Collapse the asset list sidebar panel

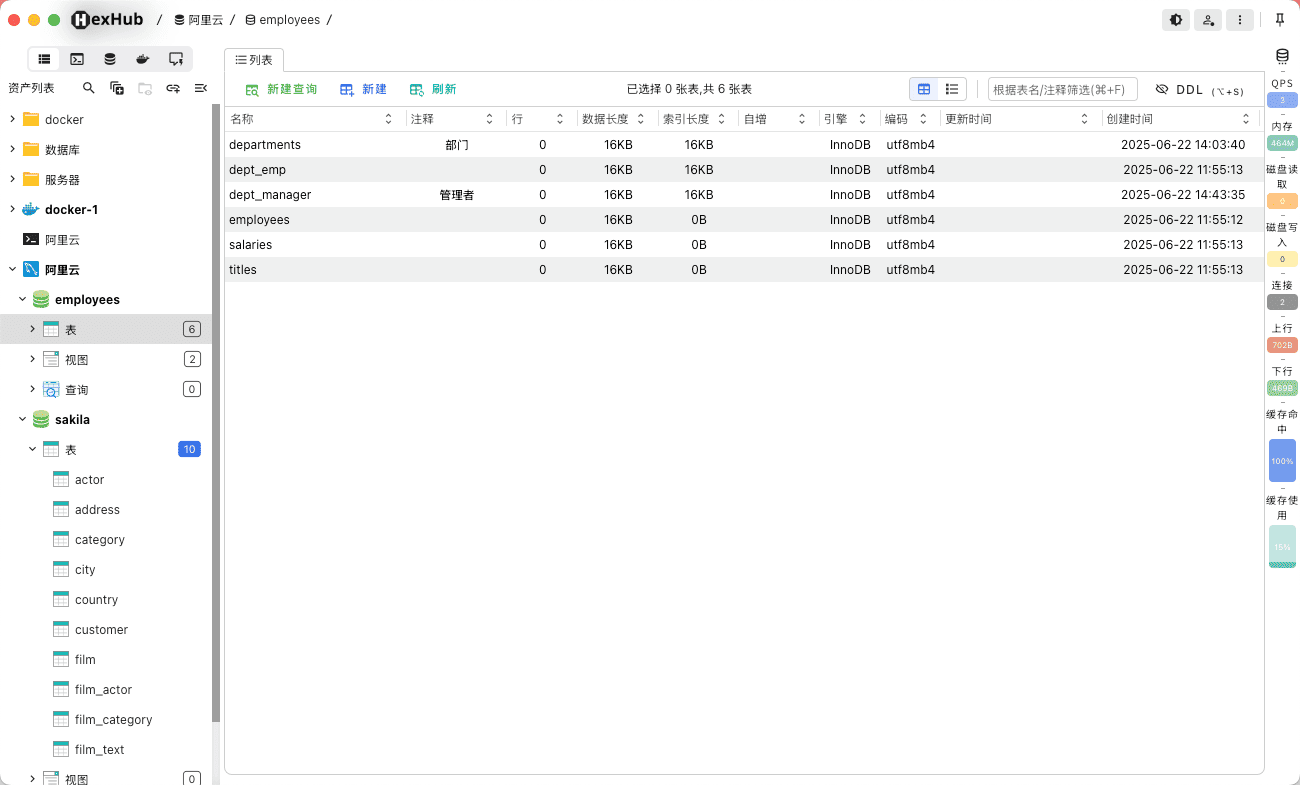click(x=201, y=88)
